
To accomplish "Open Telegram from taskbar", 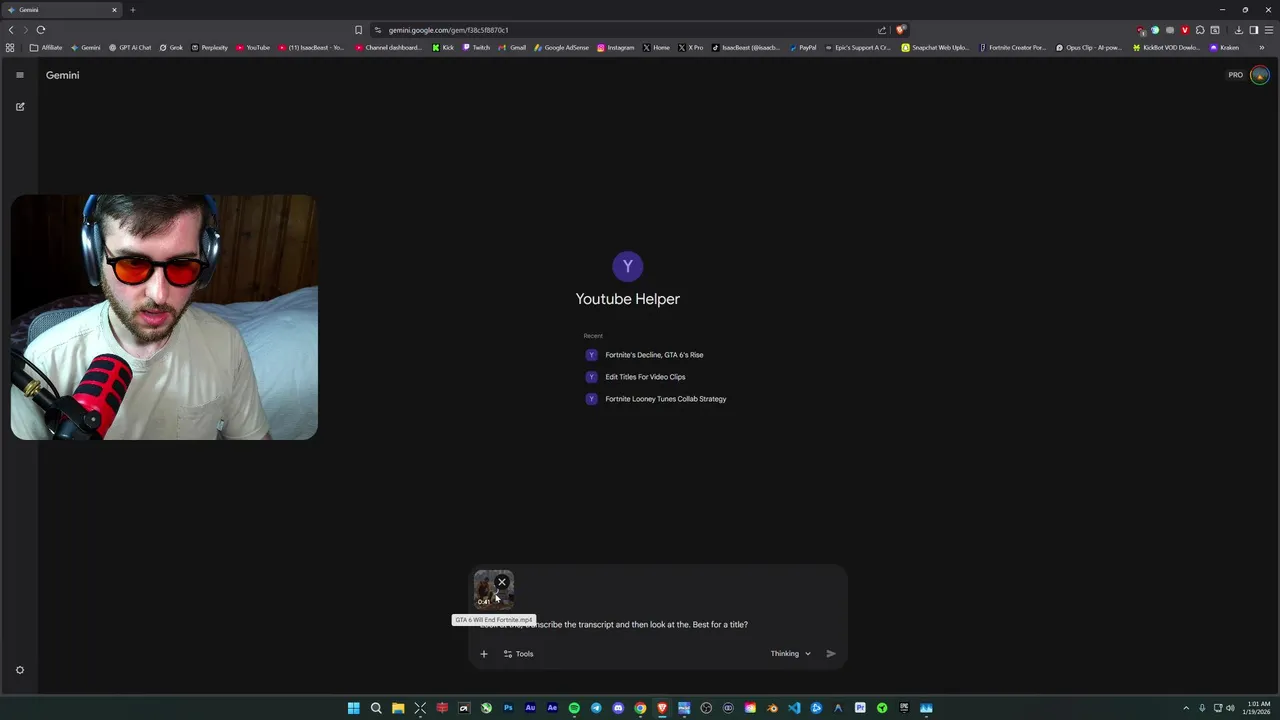I will [596, 708].
